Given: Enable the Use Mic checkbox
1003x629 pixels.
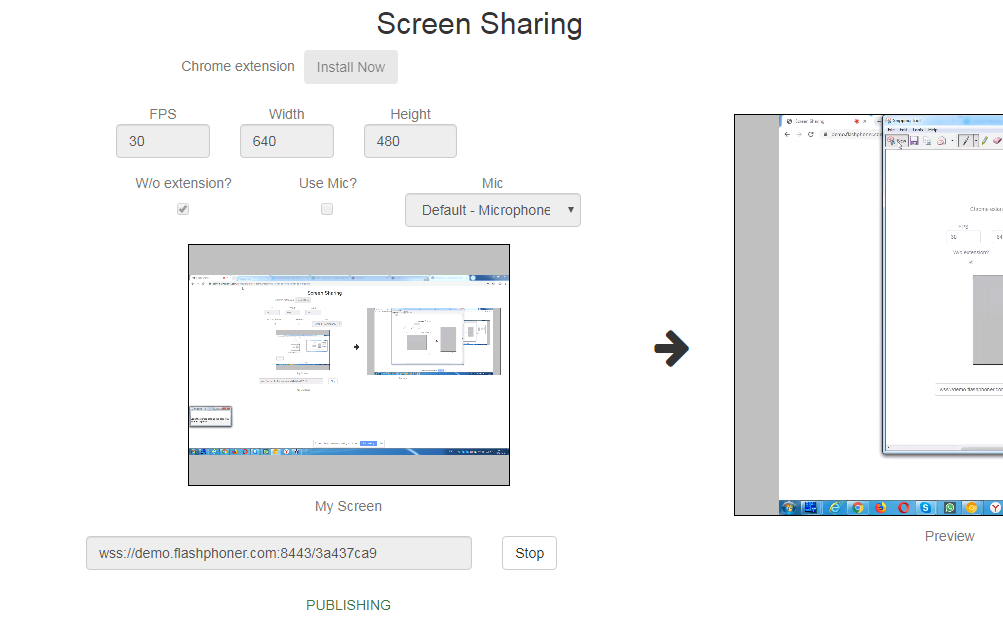Looking at the screenshot, I should pyautogui.click(x=327, y=209).
